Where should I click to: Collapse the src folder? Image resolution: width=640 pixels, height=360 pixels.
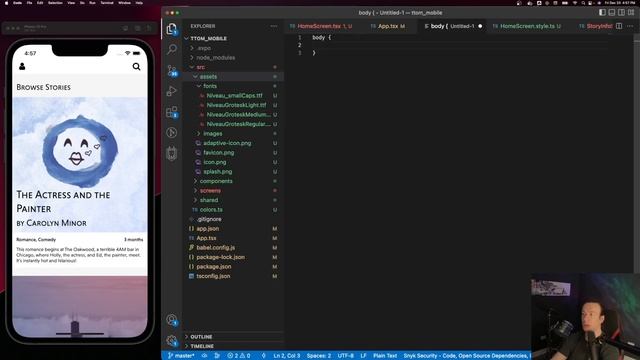[x=233, y=67]
